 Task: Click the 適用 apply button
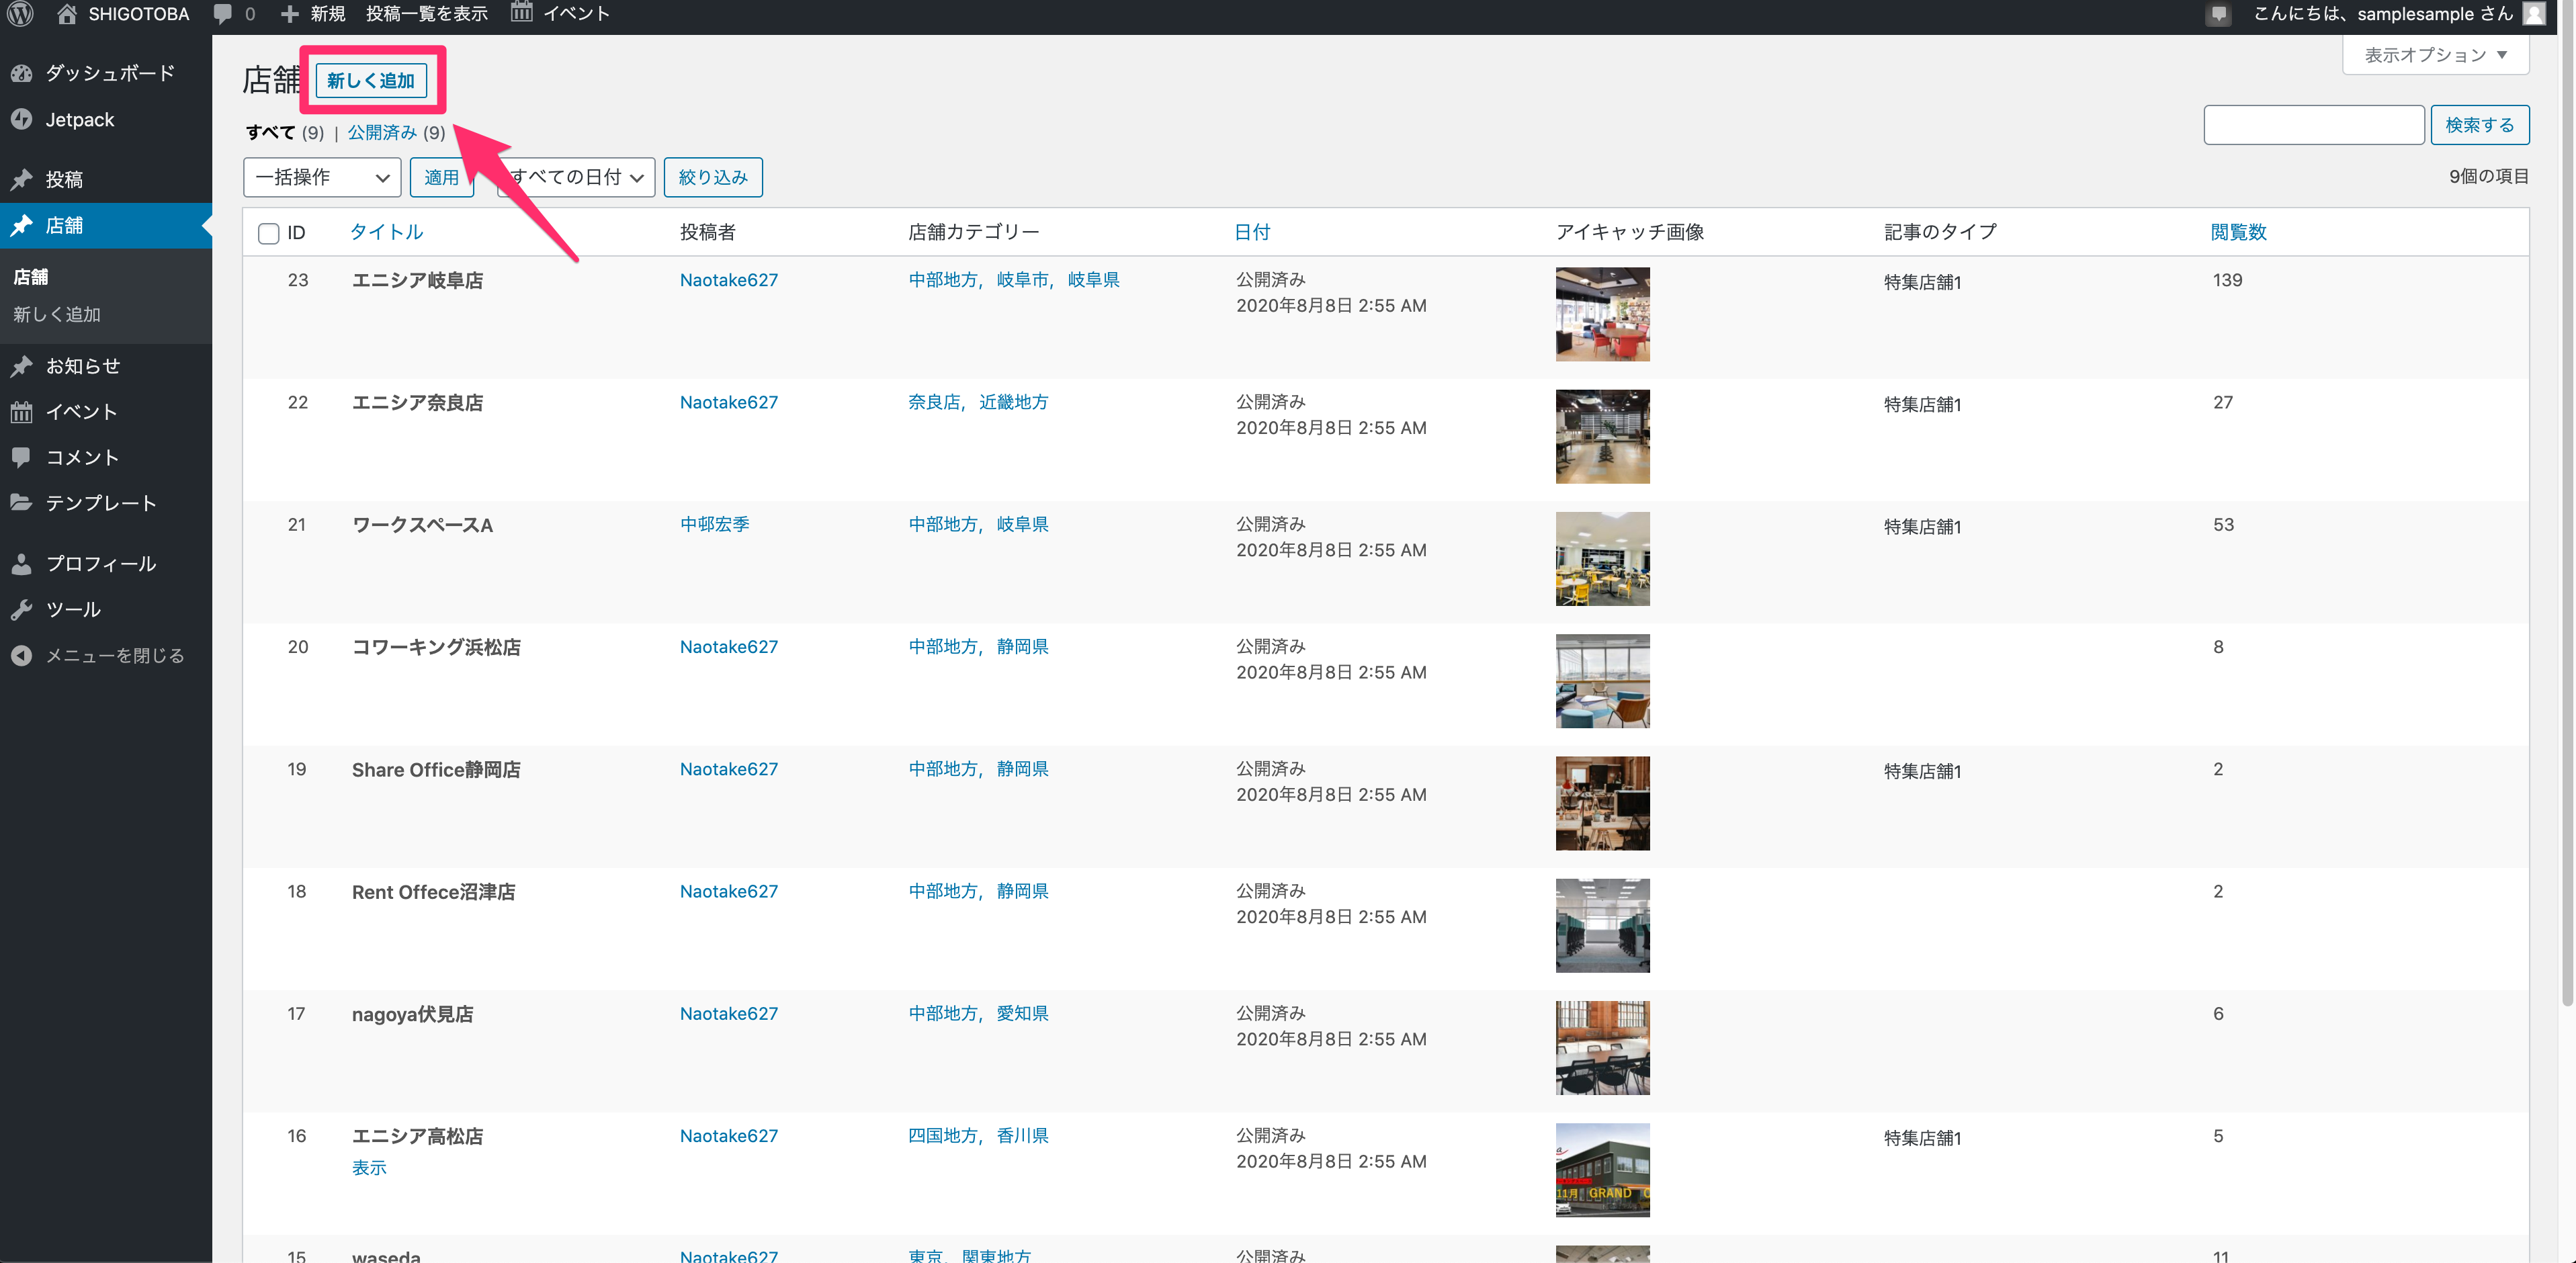click(441, 177)
